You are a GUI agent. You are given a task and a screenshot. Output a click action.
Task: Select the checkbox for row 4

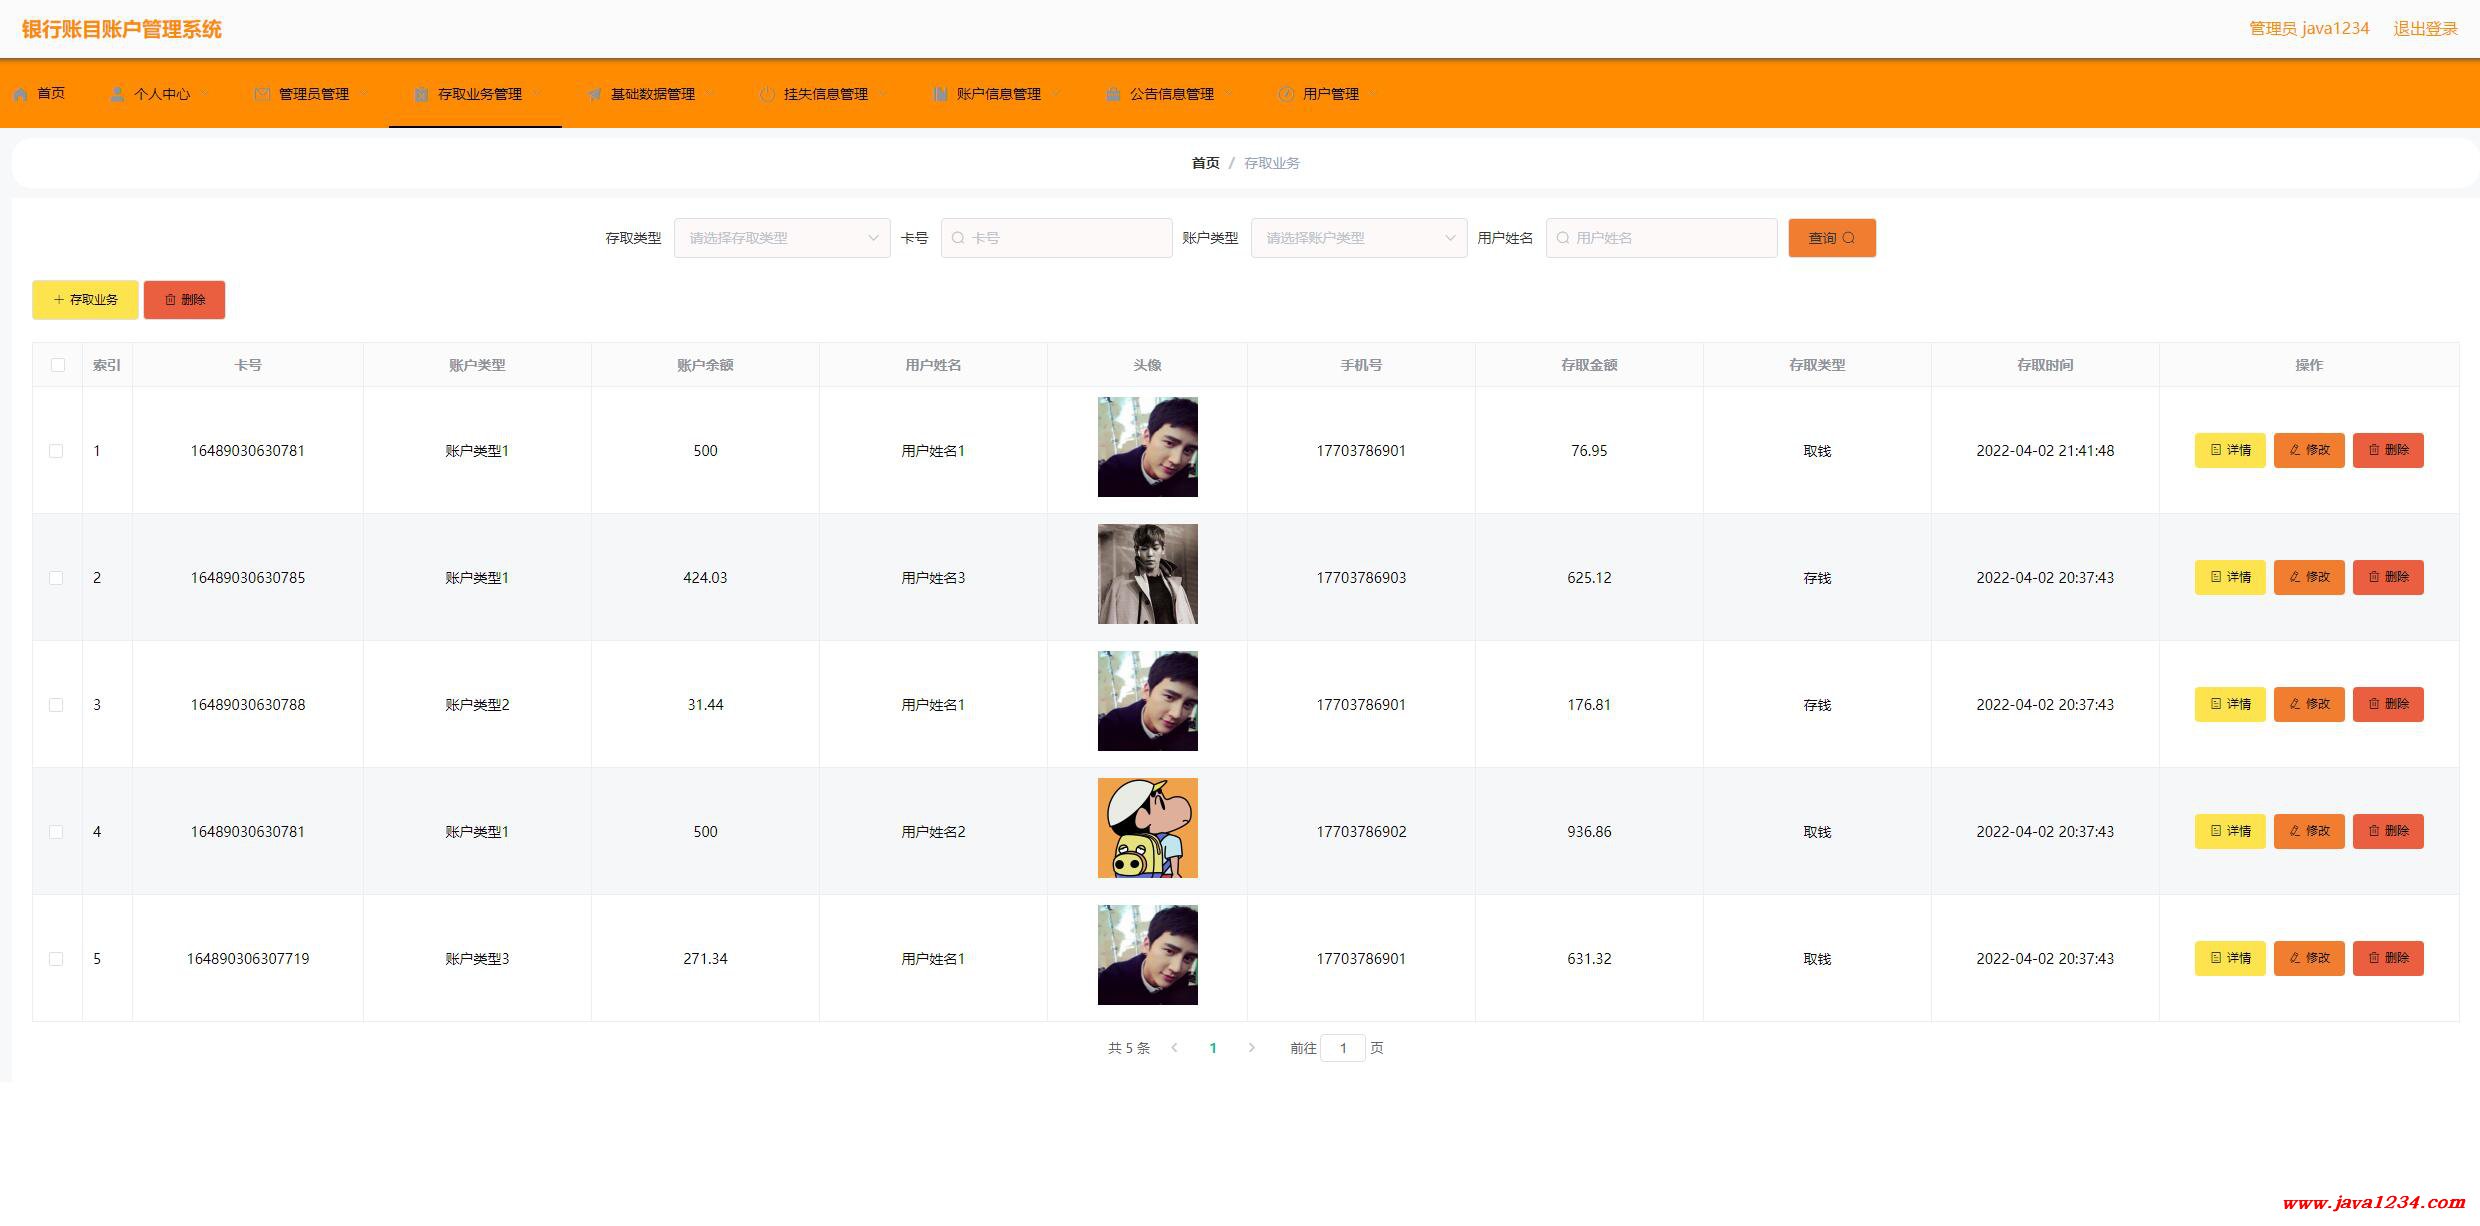[56, 832]
